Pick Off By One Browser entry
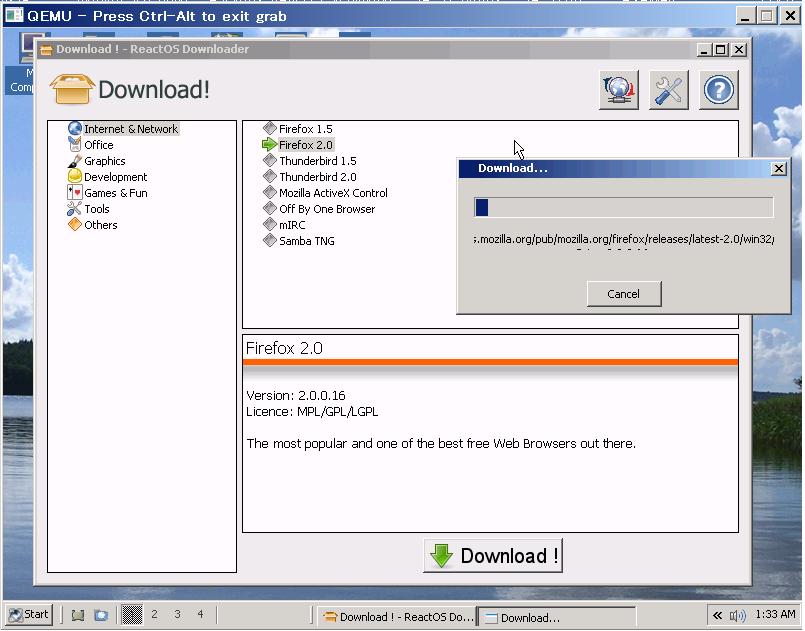The height and width of the screenshot is (631, 805). pos(327,209)
